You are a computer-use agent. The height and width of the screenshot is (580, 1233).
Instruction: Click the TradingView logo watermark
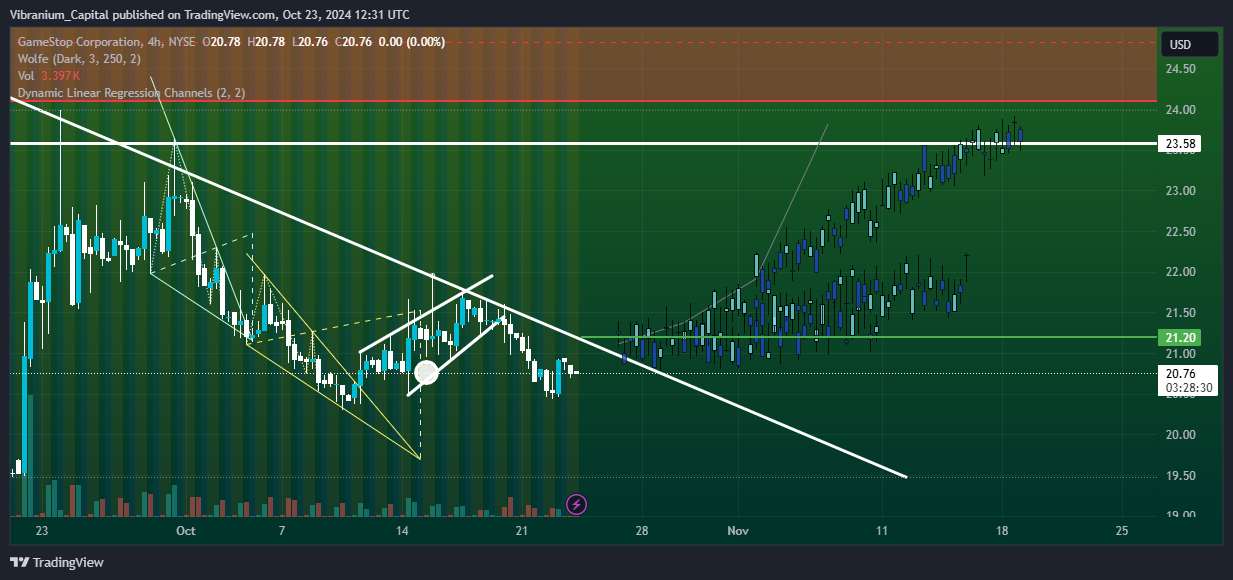point(57,563)
